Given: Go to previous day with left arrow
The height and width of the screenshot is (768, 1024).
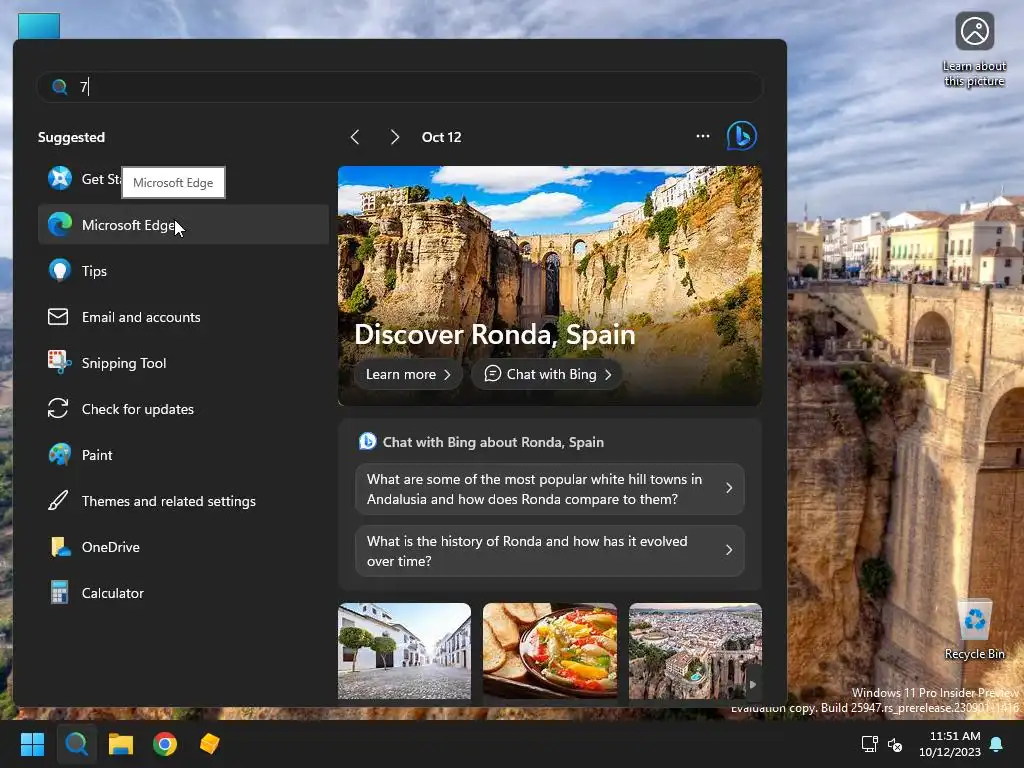Looking at the screenshot, I should click(x=355, y=136).
